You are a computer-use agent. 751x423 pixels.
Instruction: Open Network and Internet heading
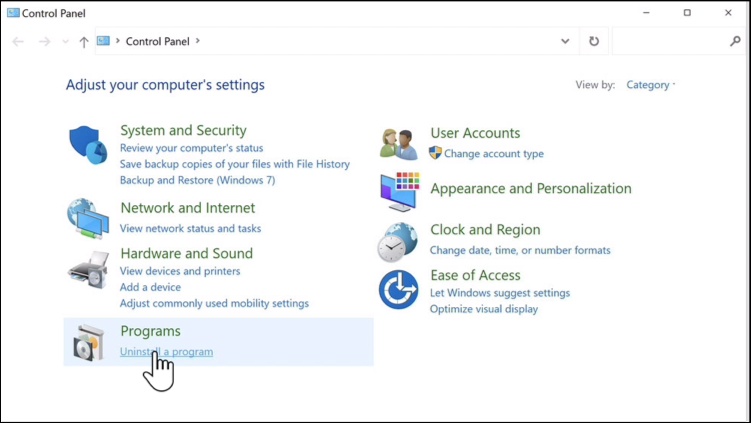188,208
